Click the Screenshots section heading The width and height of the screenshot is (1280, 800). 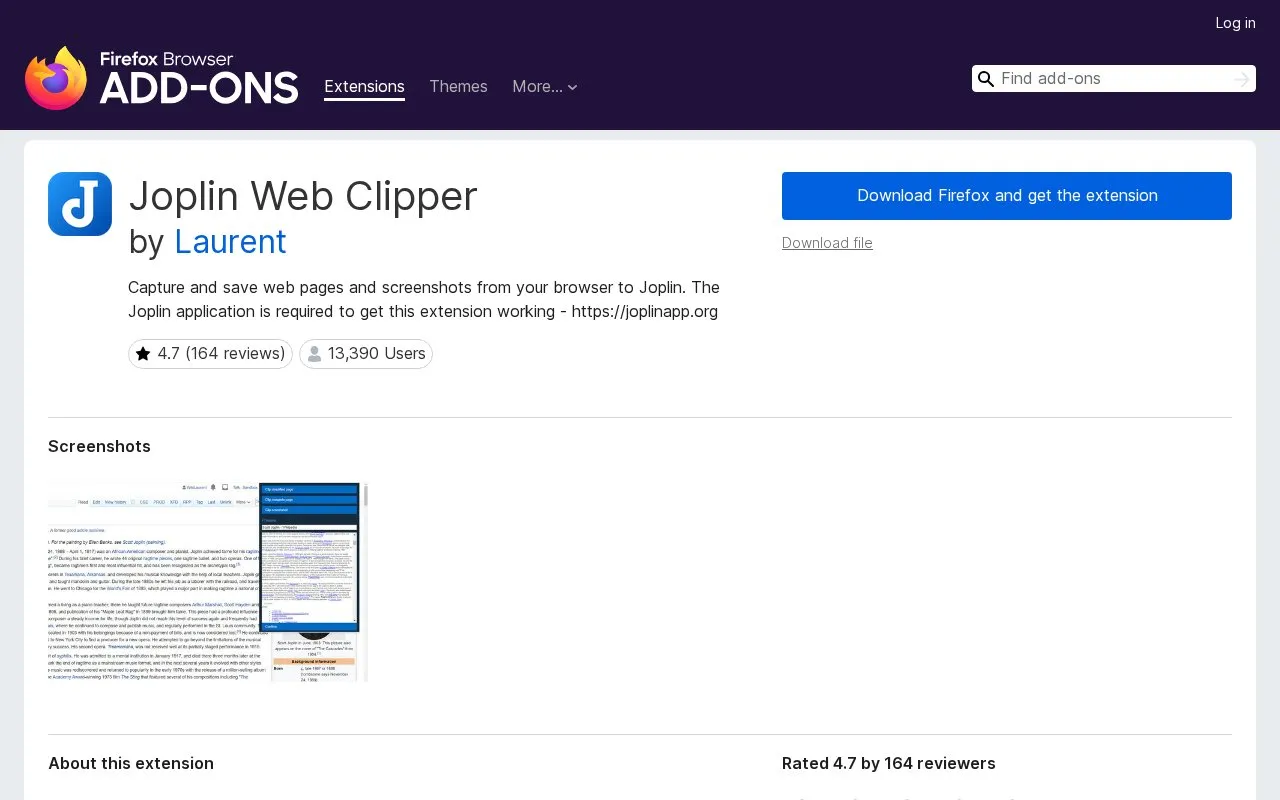[x=99, y=446]
